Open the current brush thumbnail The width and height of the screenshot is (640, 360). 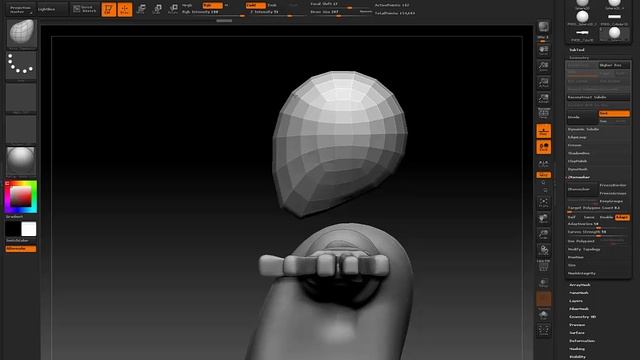click(x=21, y=33)
